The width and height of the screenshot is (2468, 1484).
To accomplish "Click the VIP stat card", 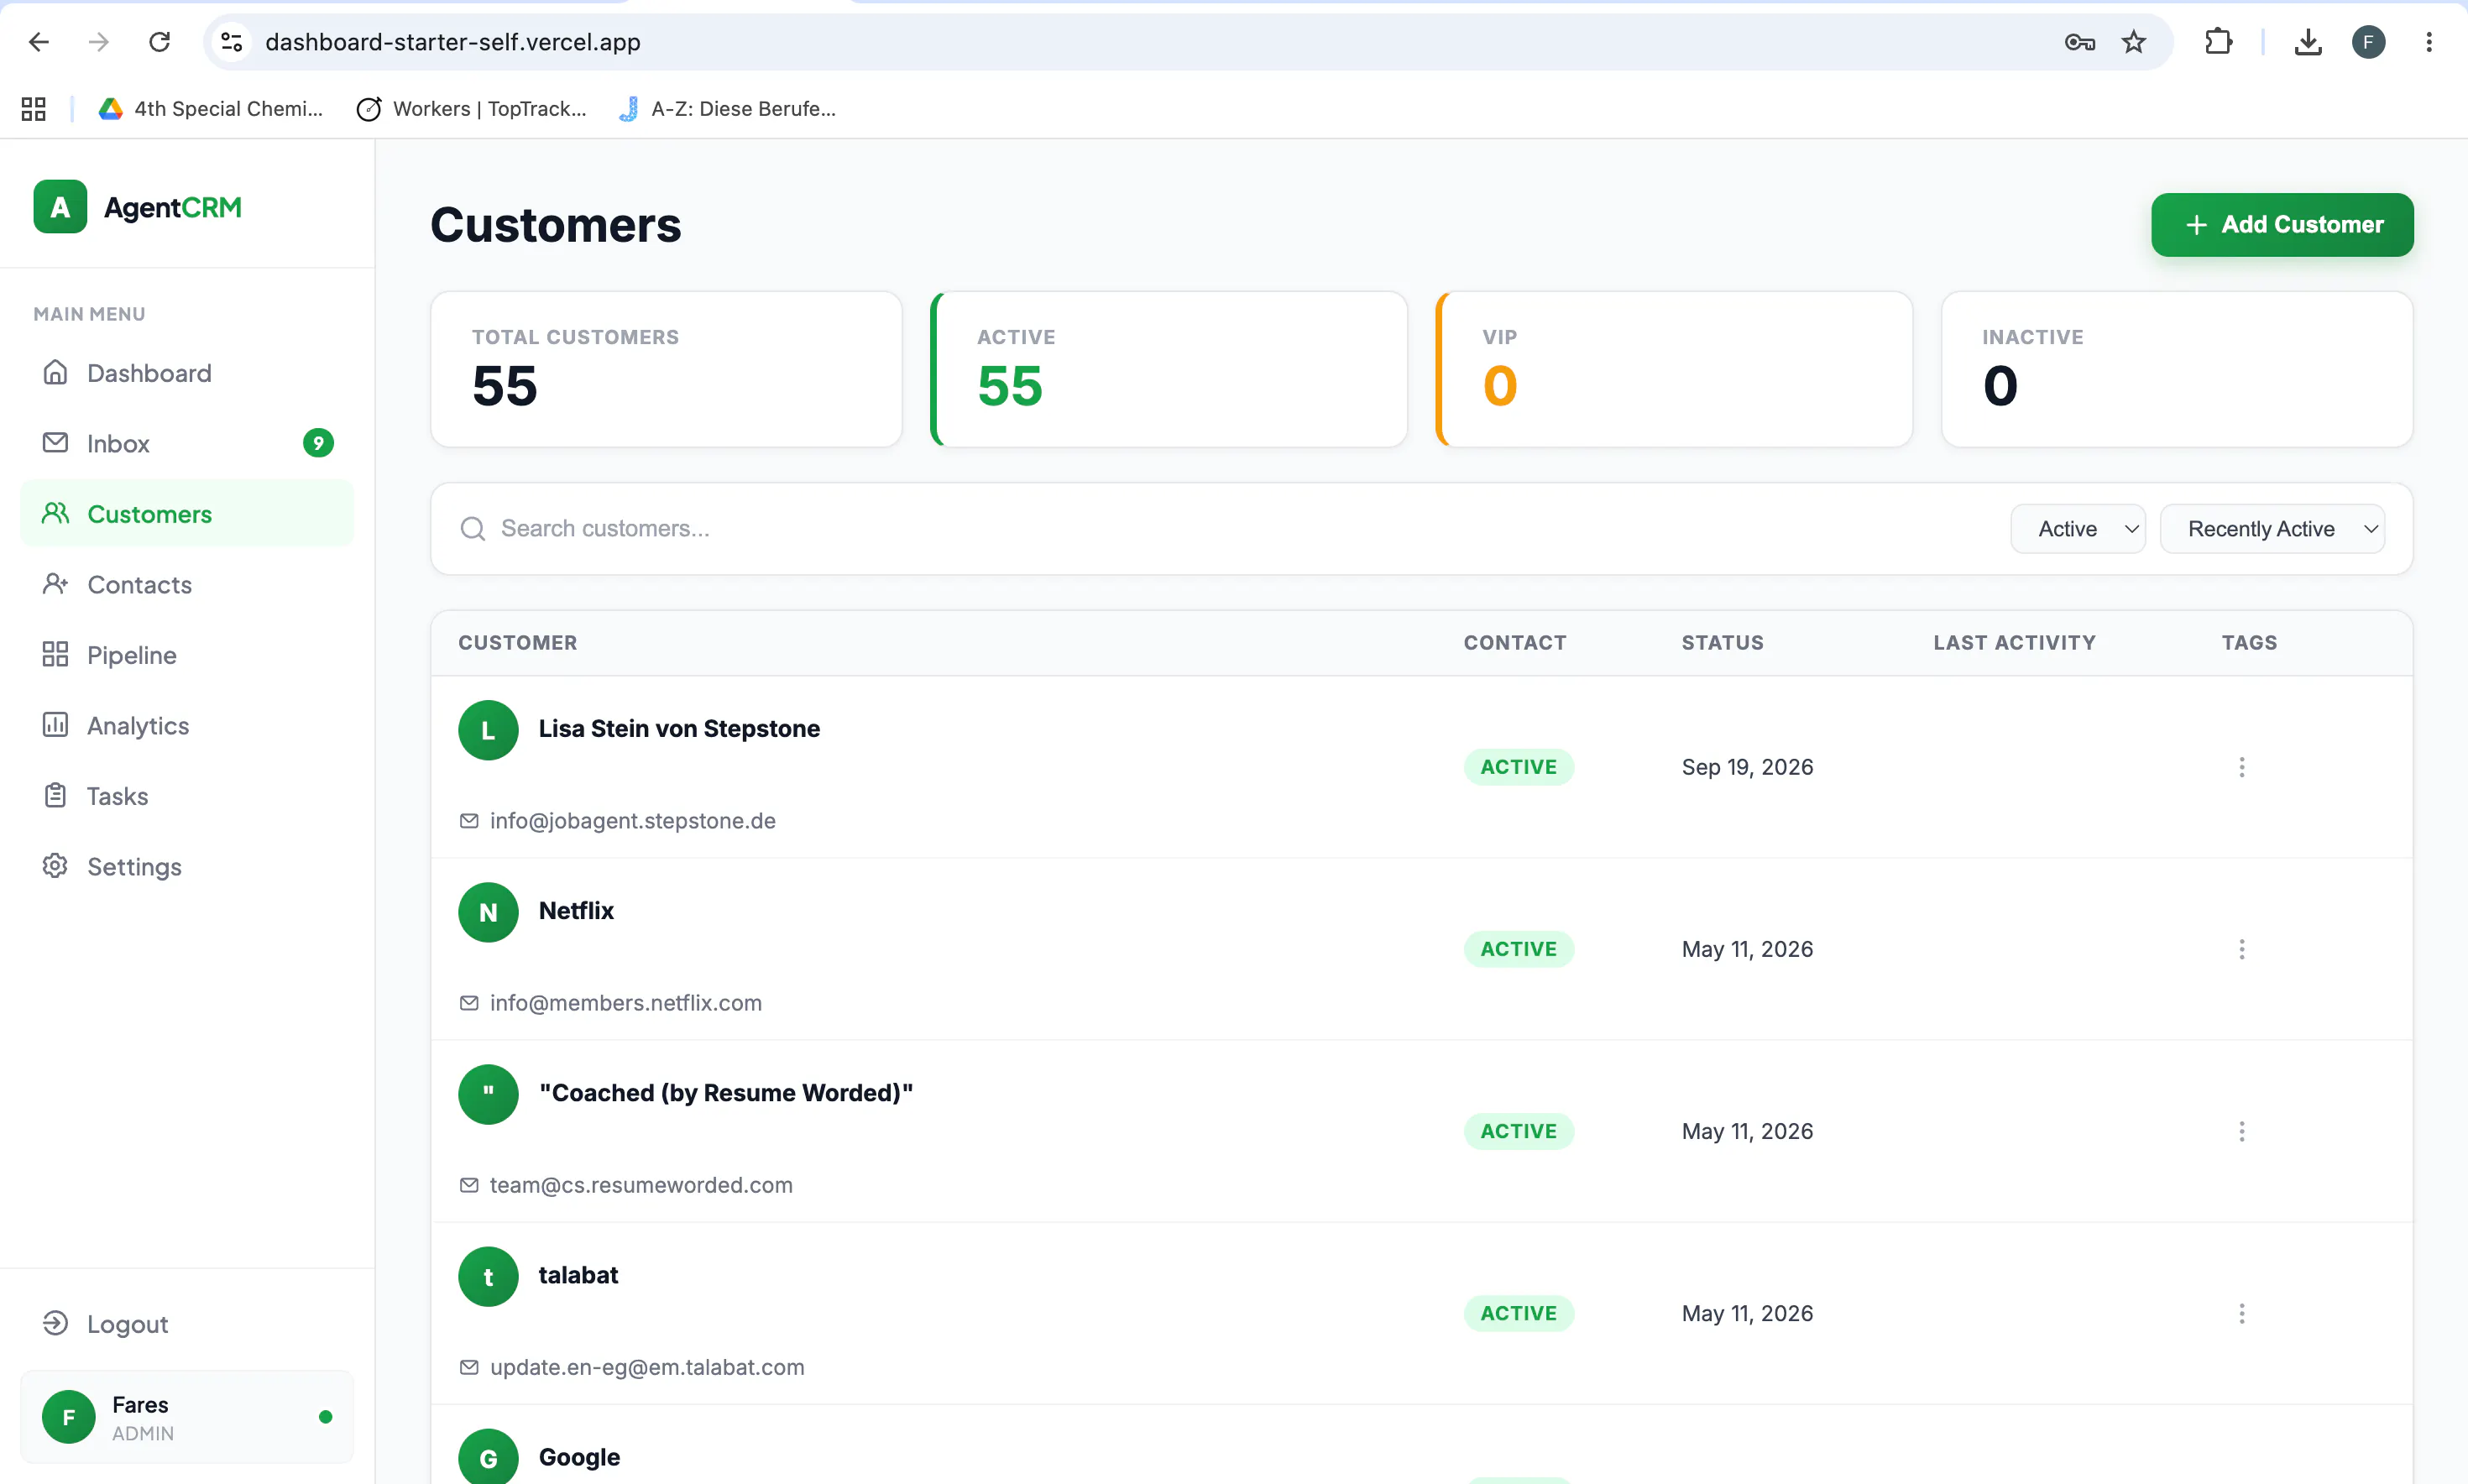I will pos(1674,369).
